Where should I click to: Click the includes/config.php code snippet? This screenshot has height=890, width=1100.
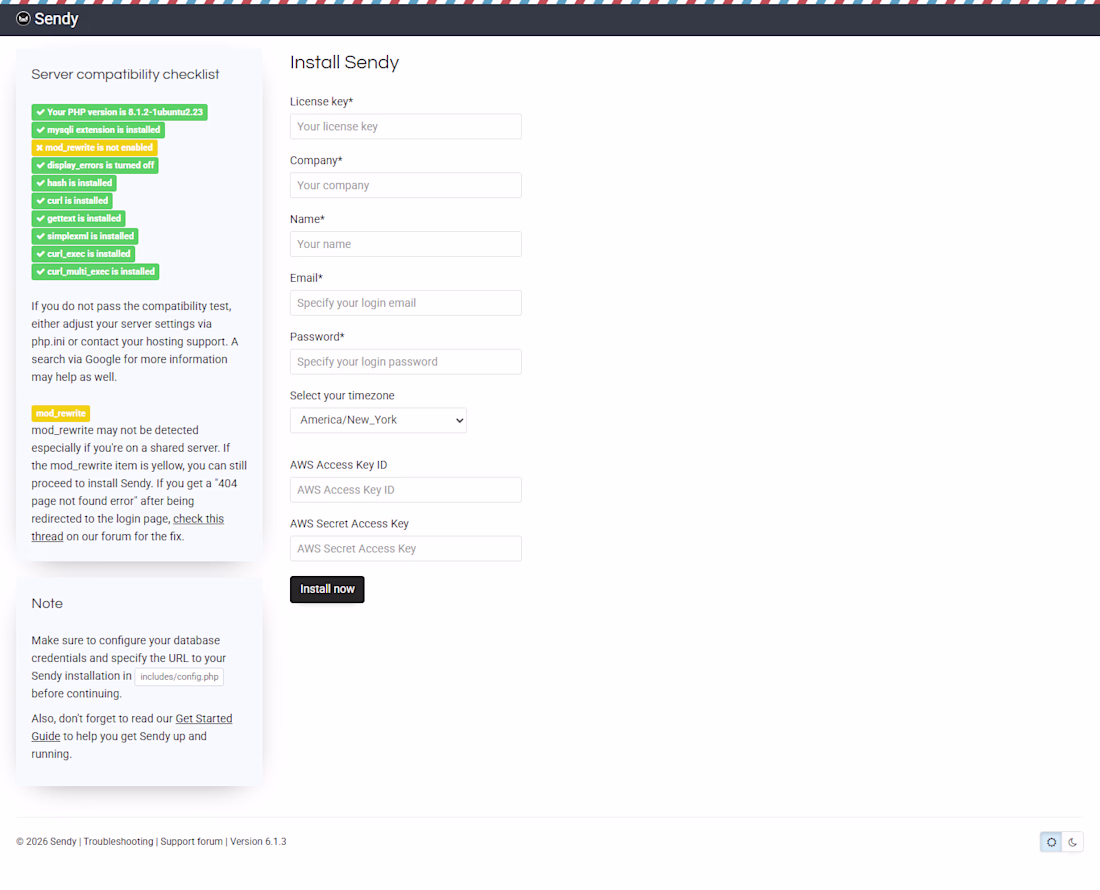tap(179, 677)
